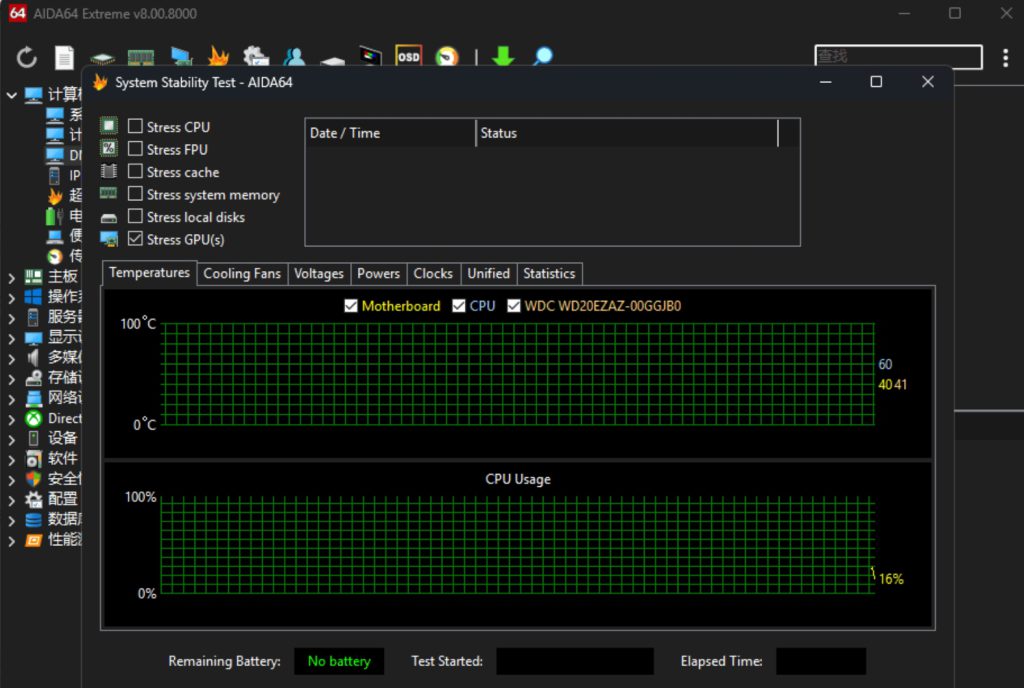
Task: Uncheck the Stress GPU(s) checkbox
Action: [135, 239]
